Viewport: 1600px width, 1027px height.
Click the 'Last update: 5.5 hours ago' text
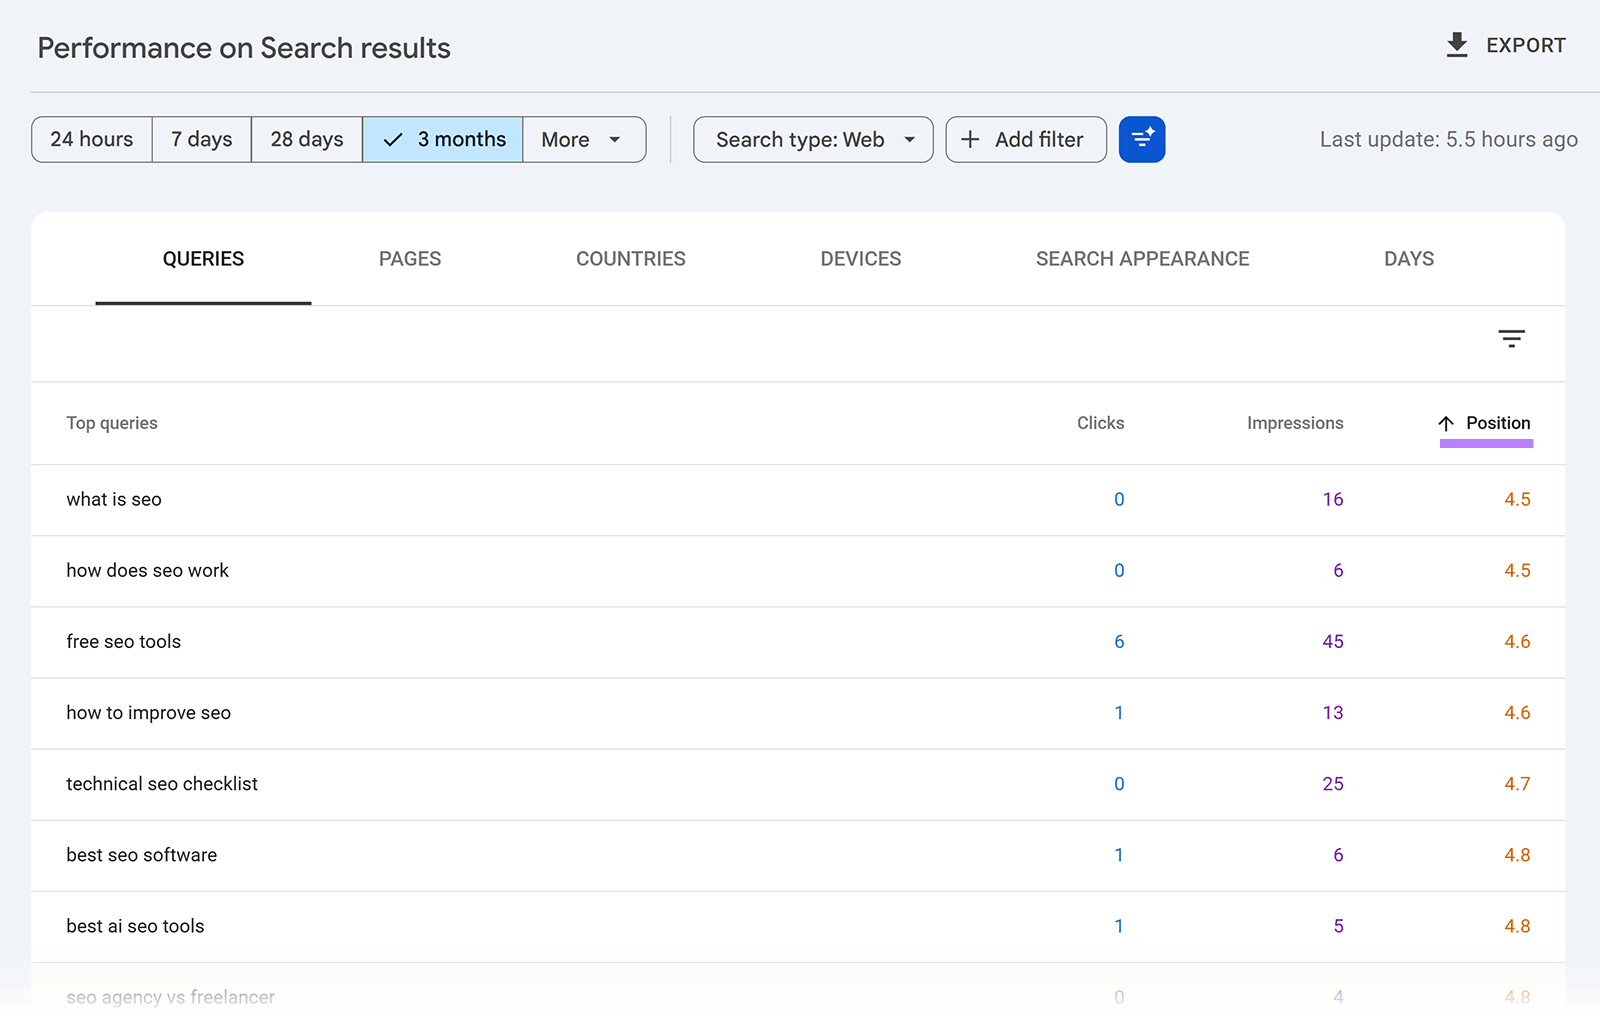point(1448,140)
